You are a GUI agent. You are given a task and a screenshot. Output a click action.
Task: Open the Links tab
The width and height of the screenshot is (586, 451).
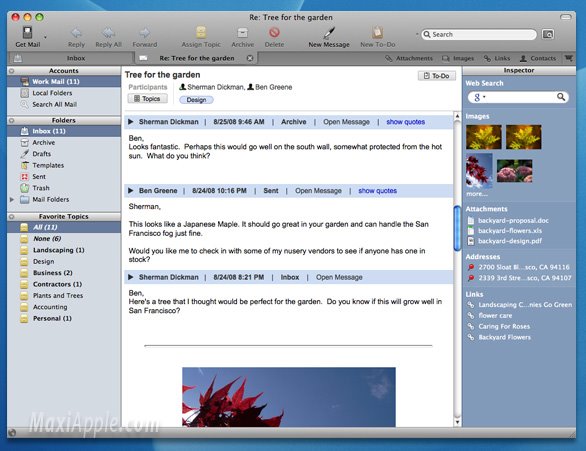click(497, 58)
